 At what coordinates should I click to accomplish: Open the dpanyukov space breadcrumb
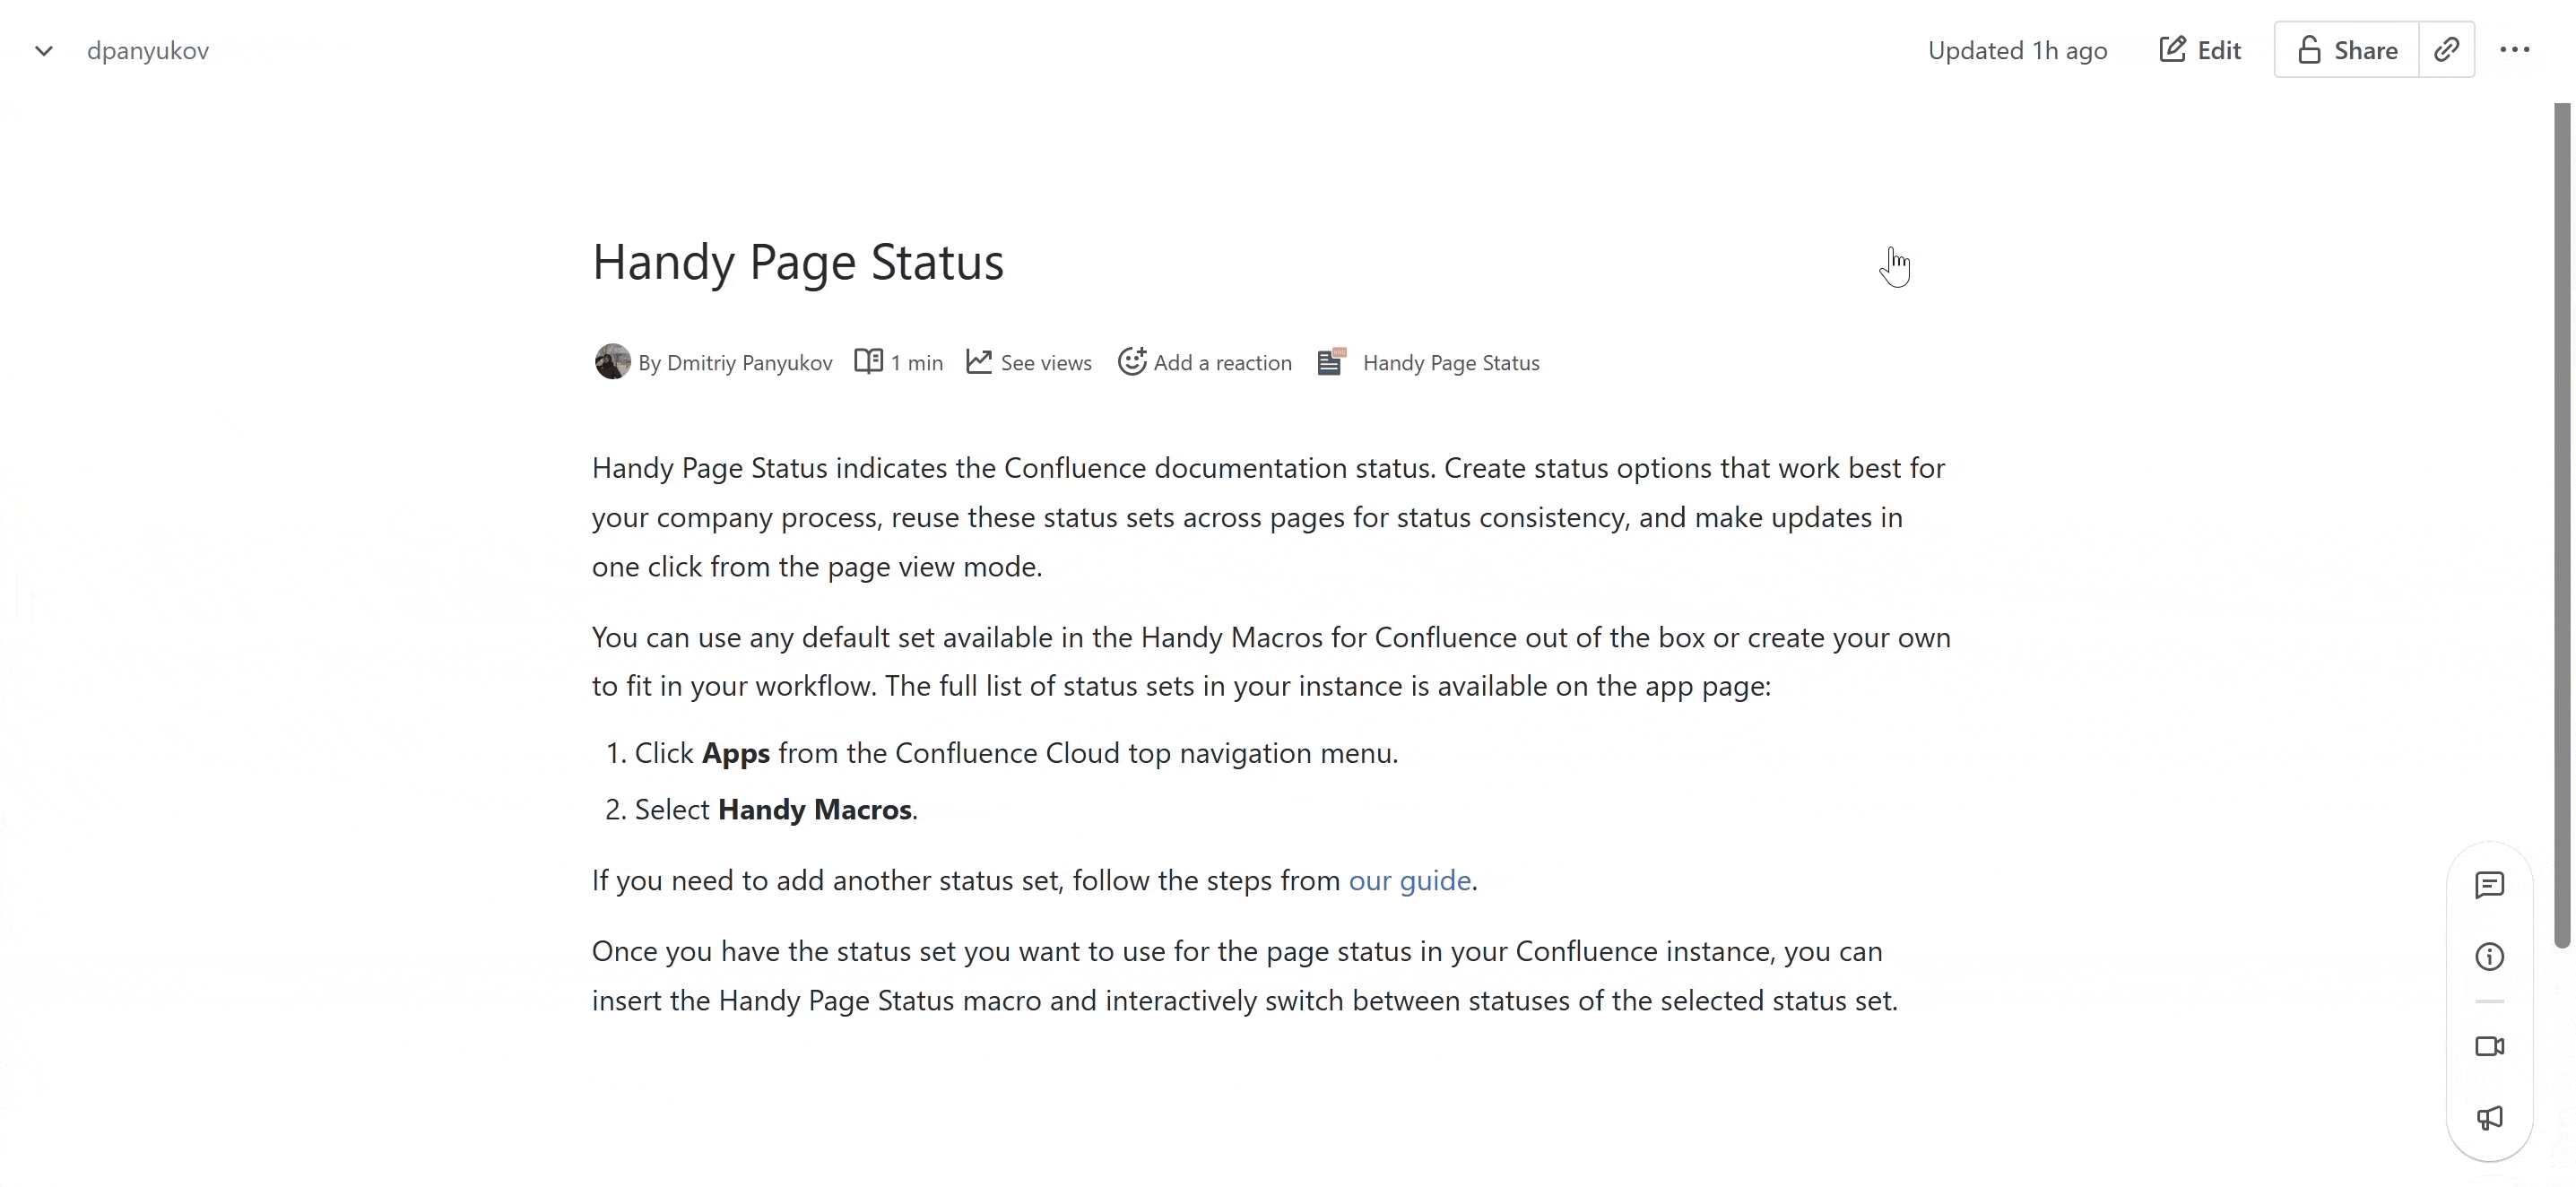pyautogui.click(x=148, y=51)
